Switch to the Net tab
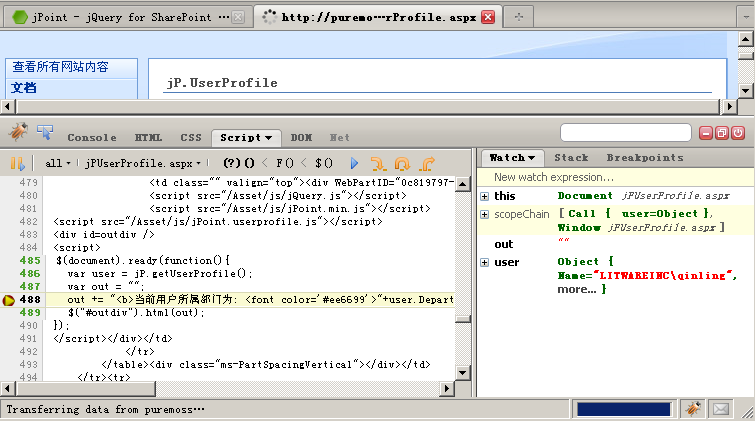The width and height of the screenshot is (755, 421). [340, 138]
